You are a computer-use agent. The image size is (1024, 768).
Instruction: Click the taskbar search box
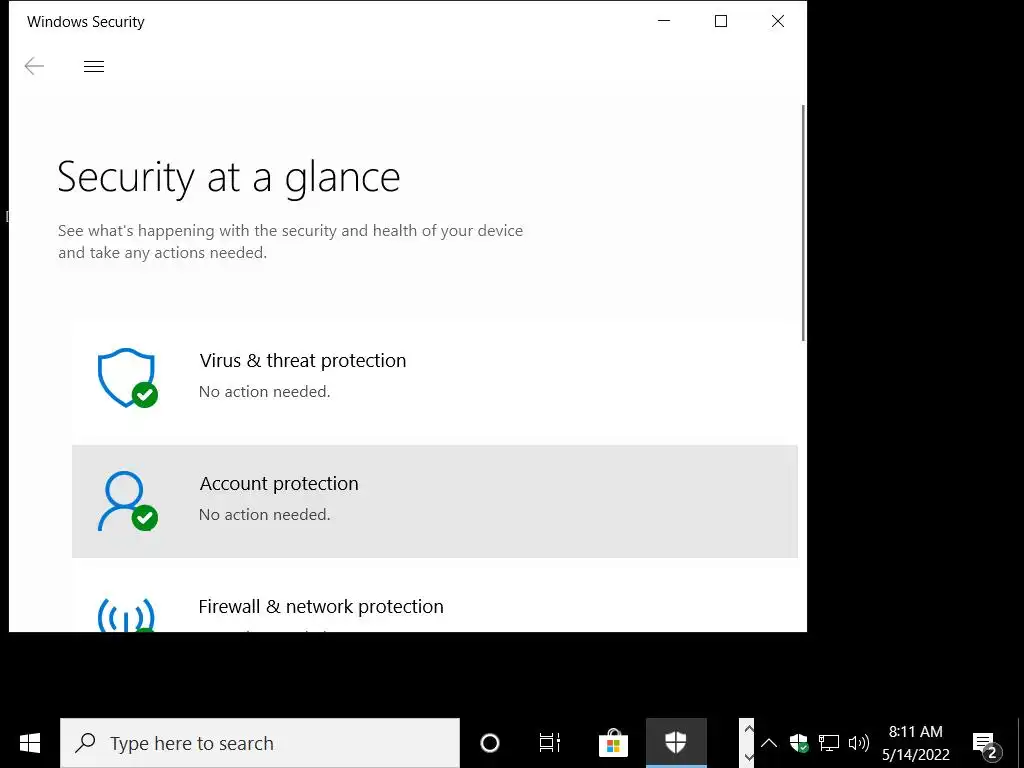tap(260, 743)
